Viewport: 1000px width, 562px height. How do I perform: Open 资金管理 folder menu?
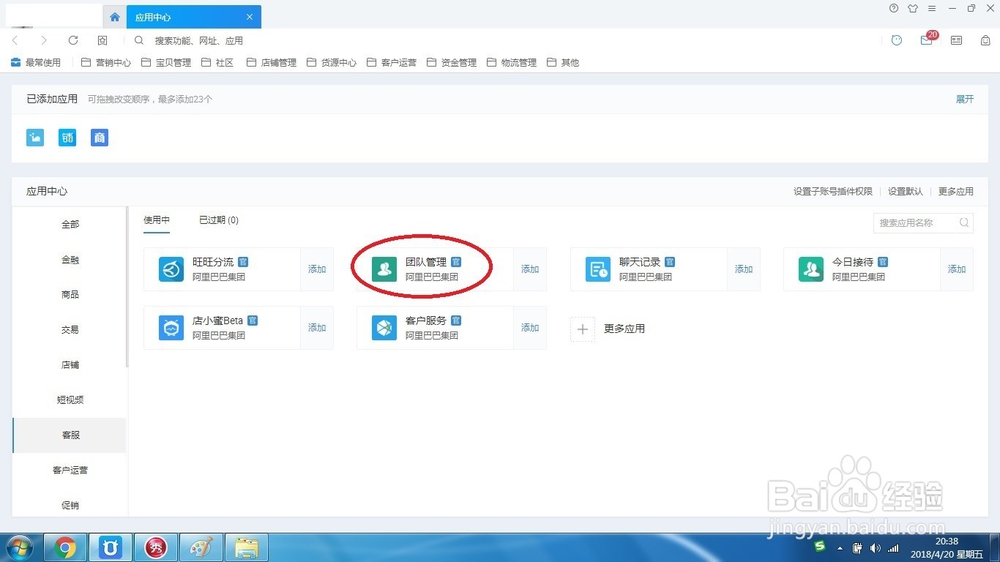click(x=452, y=63)
